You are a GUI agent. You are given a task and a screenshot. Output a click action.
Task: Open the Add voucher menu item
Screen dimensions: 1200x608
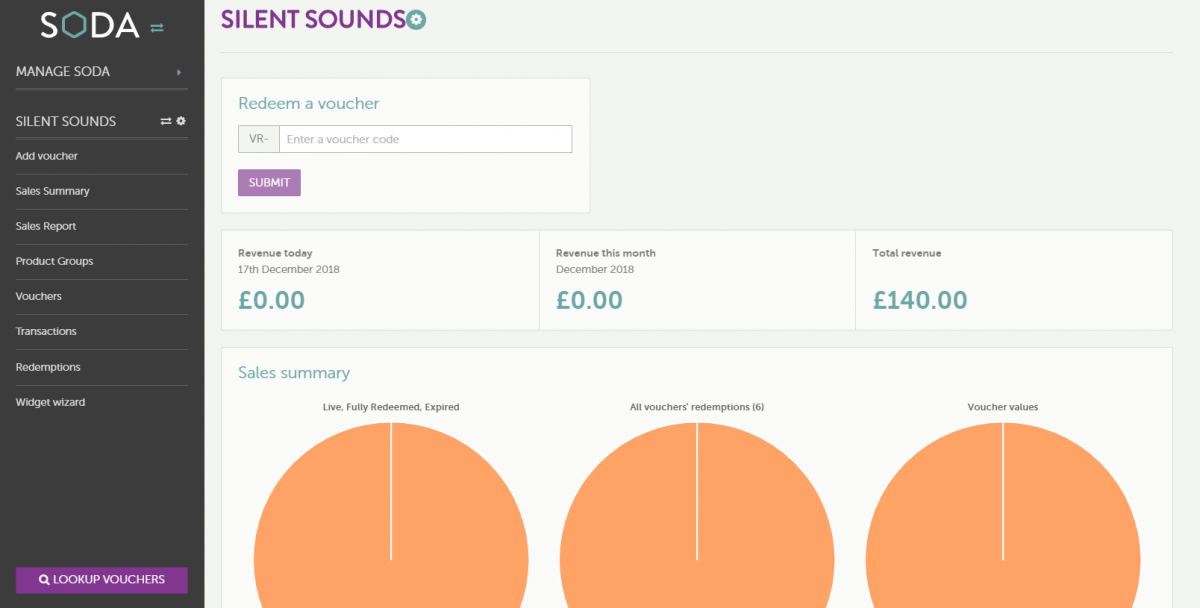point(47,156)
